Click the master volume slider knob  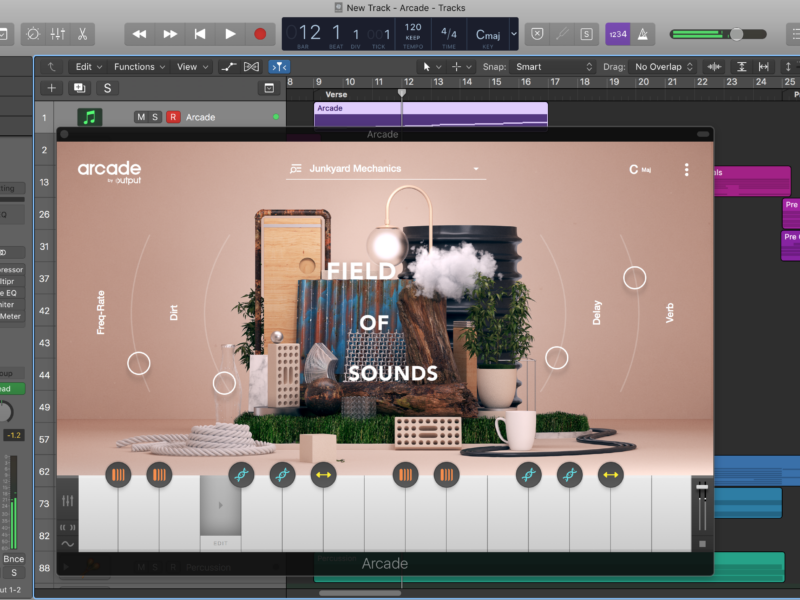(x=736, y=34)
